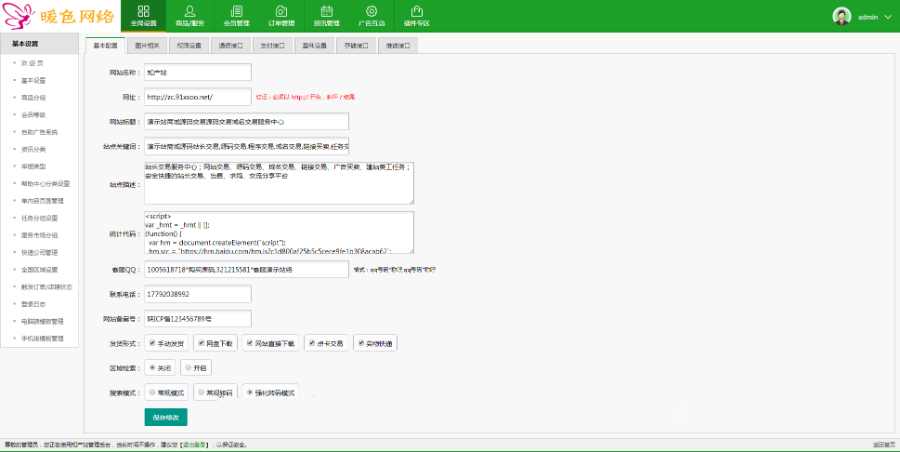Toggle the 点卡交易 checkbox
Viewport: 900px width, 452px height.
click(x=312, y=343)
